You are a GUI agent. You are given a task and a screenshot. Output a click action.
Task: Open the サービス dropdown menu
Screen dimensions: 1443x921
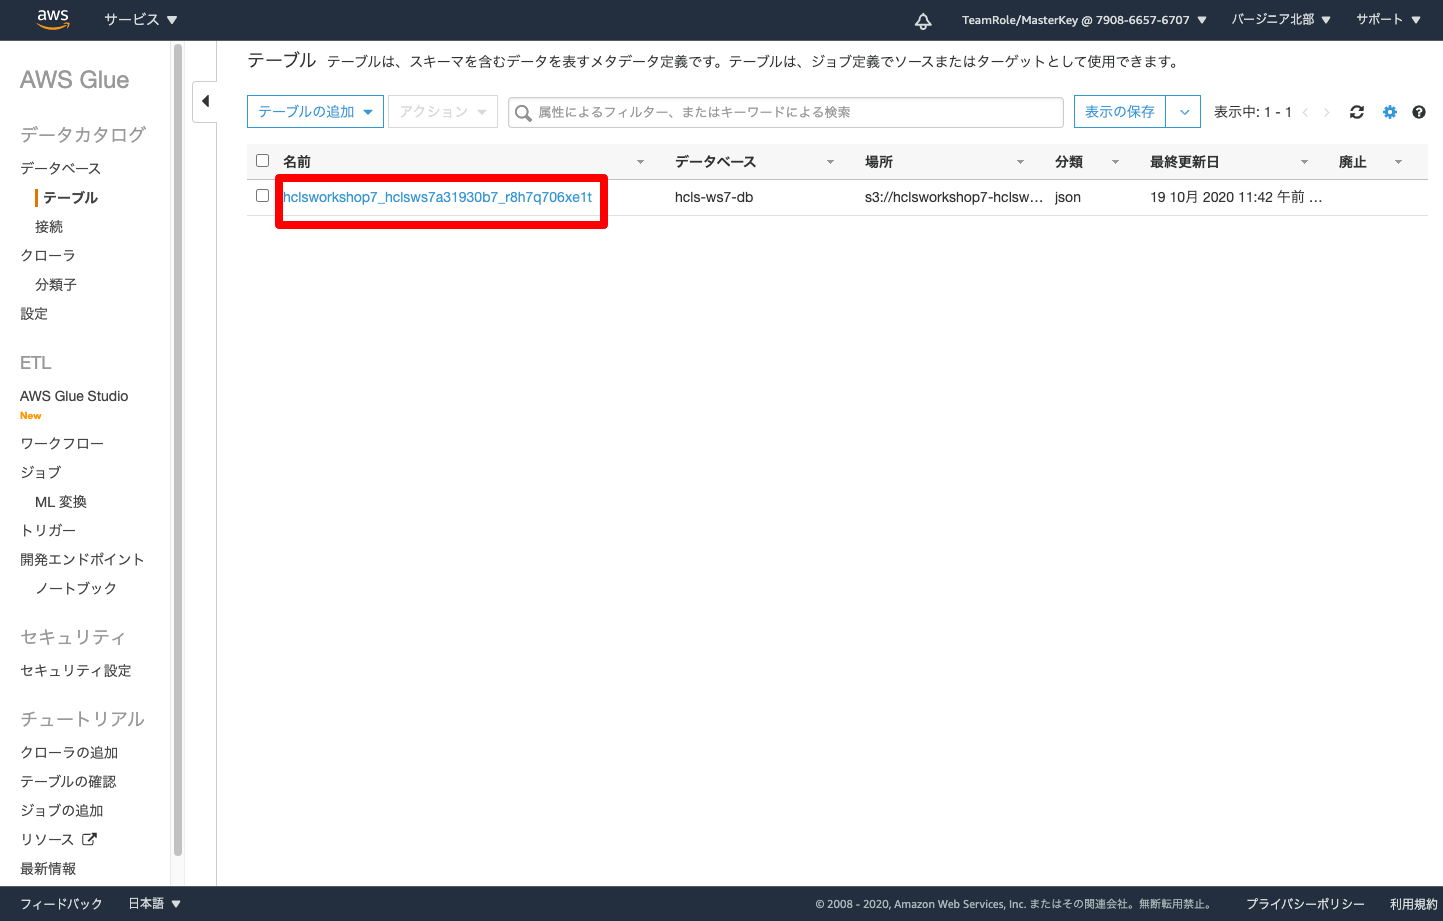point(141,20)
